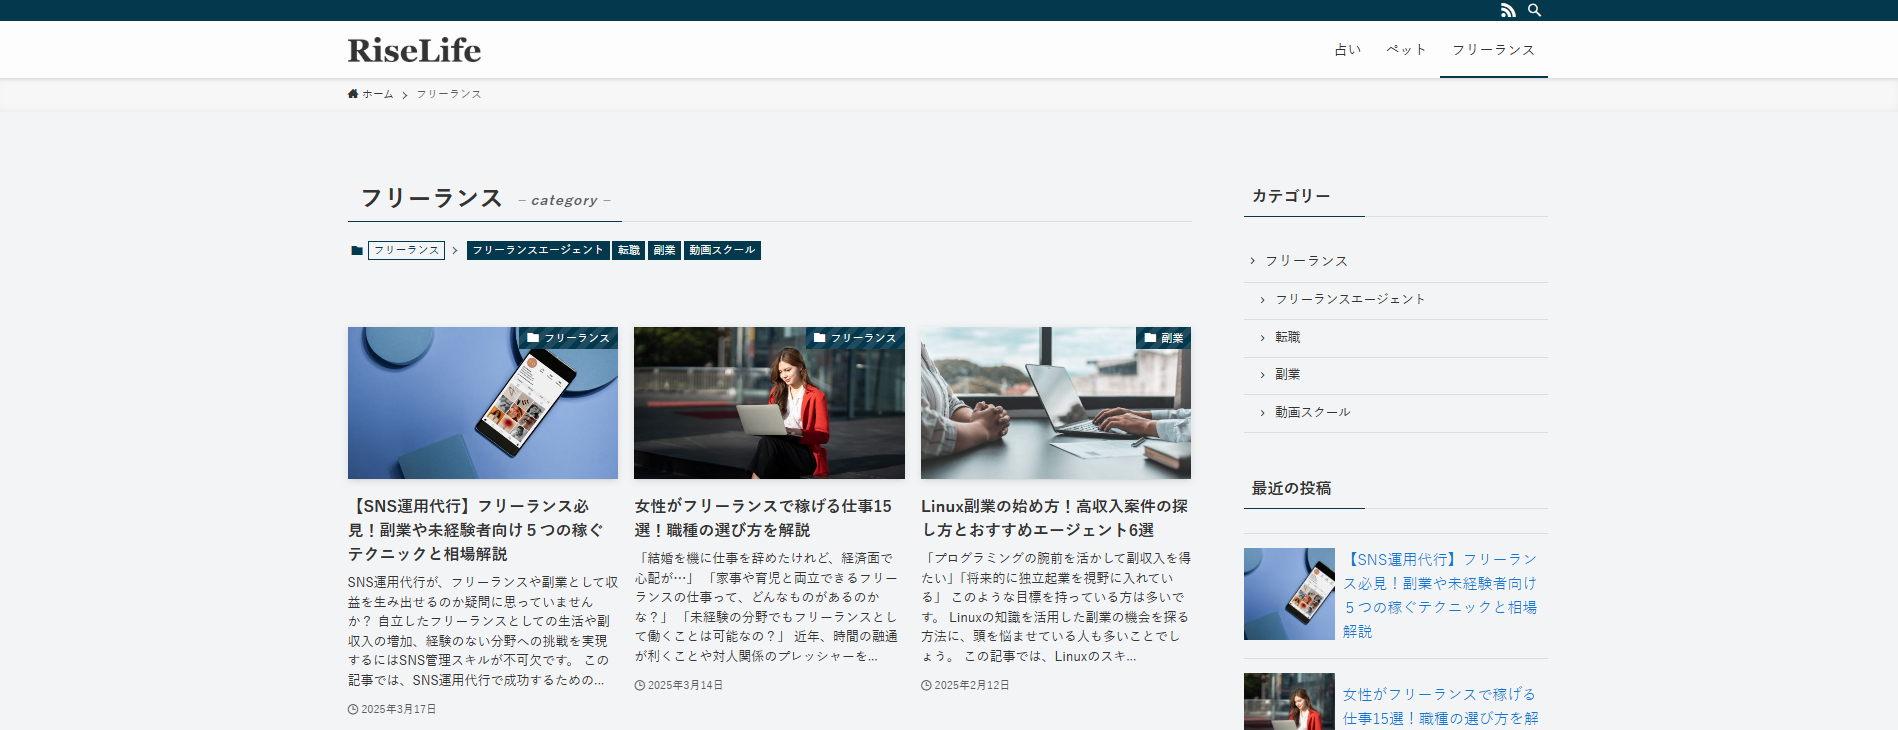Open the Linux副業の始め方 article title
1898x730 pixels.
point(1054,518)
